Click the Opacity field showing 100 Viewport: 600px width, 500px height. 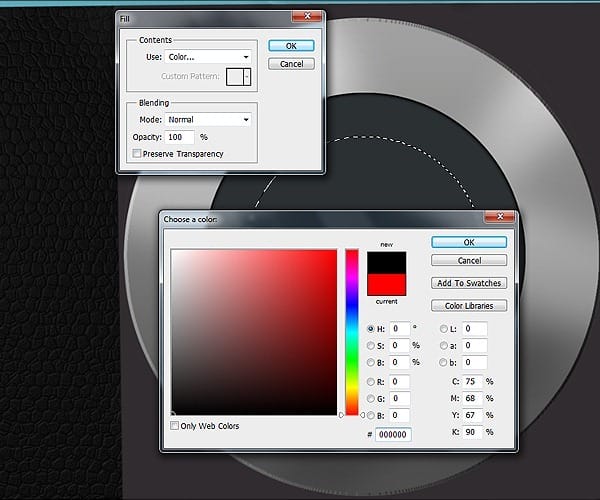point(179,137)
